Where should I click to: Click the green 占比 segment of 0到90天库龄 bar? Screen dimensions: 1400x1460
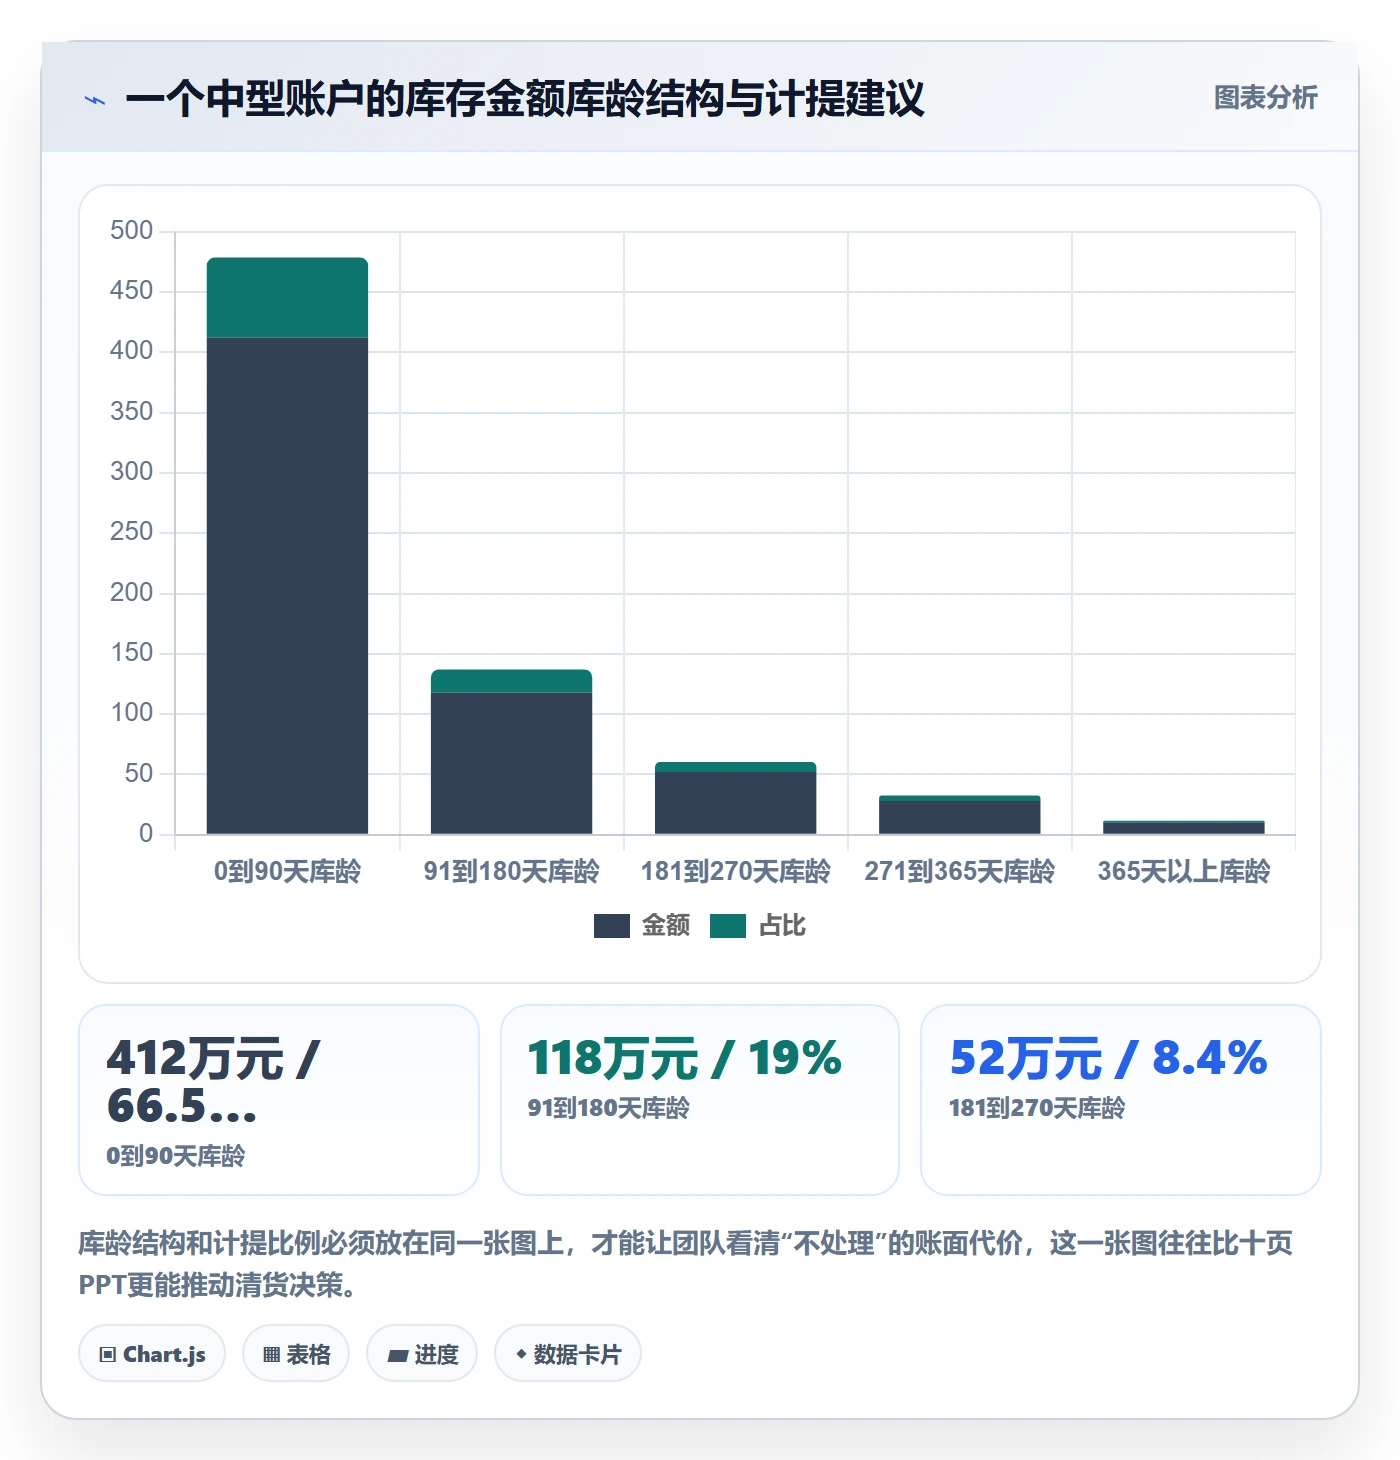point(288,298)
